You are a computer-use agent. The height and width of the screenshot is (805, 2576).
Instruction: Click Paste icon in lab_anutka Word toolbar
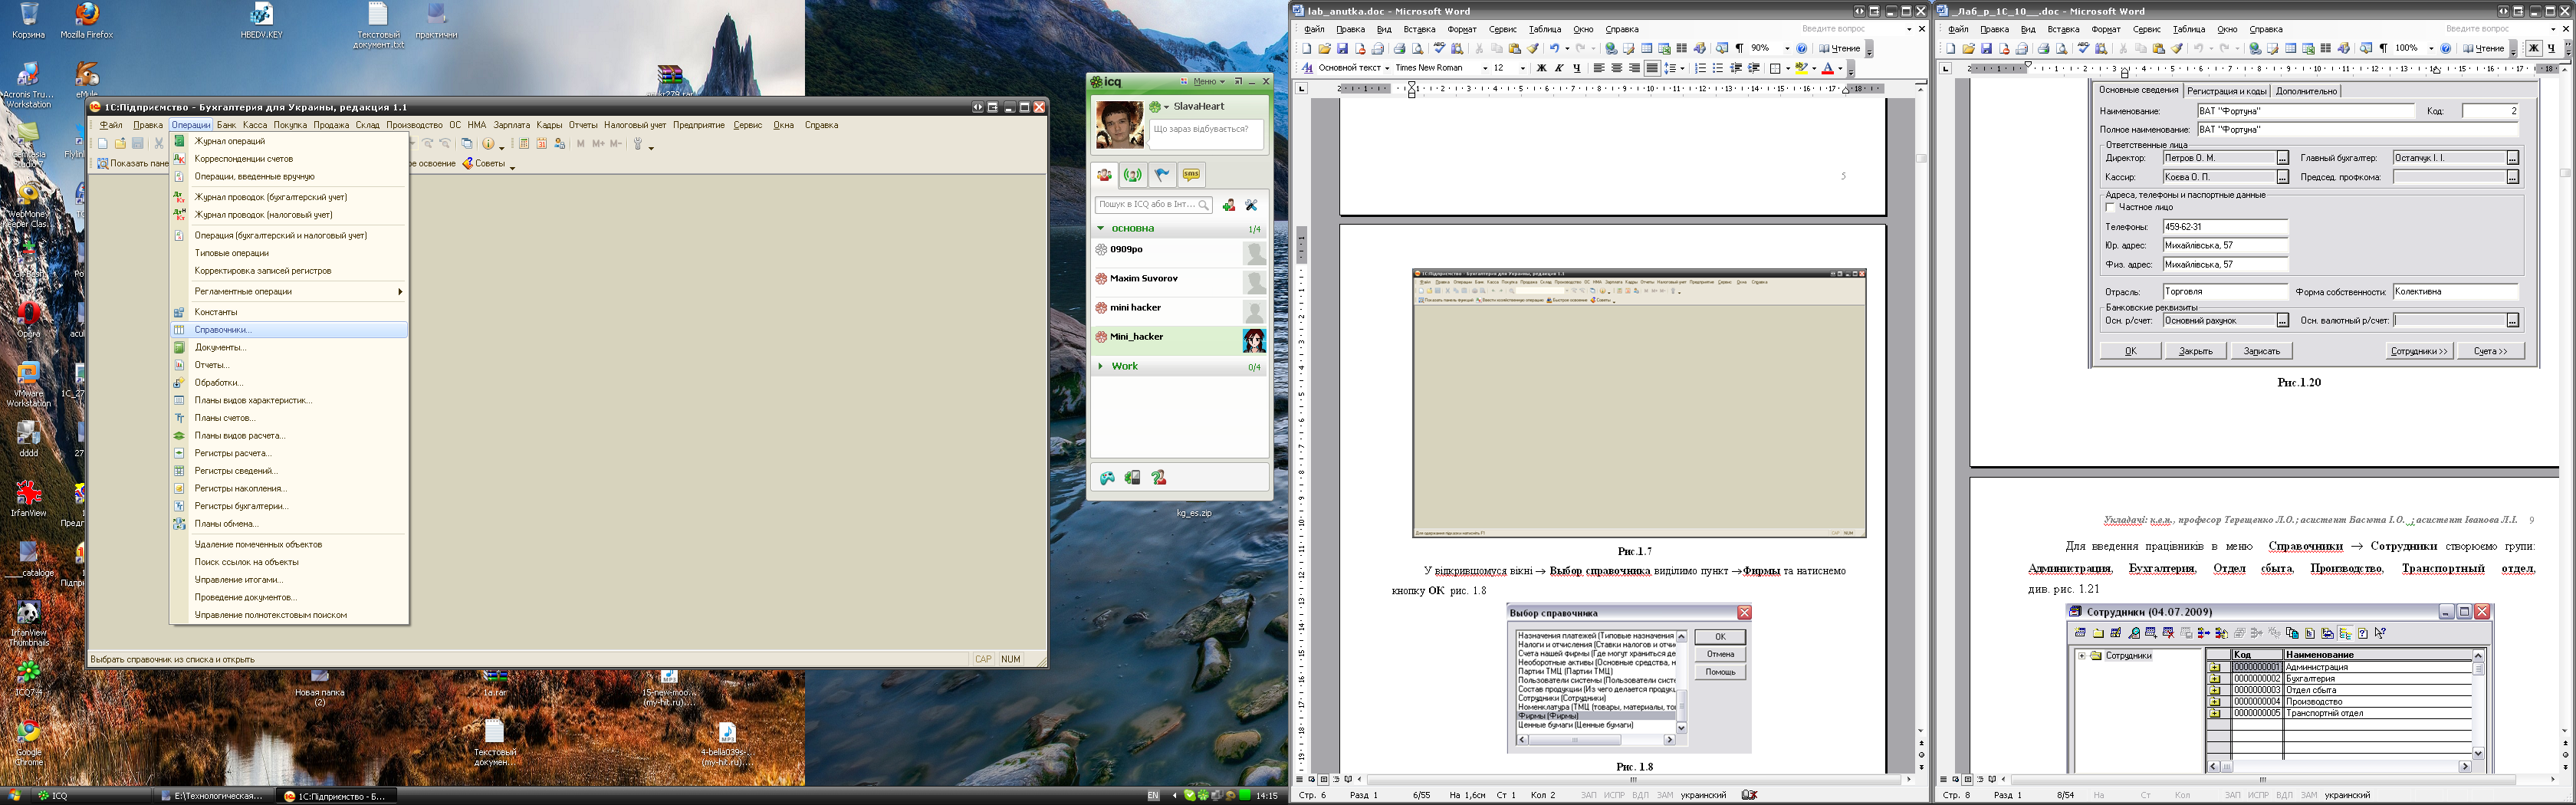point(1515,48)
